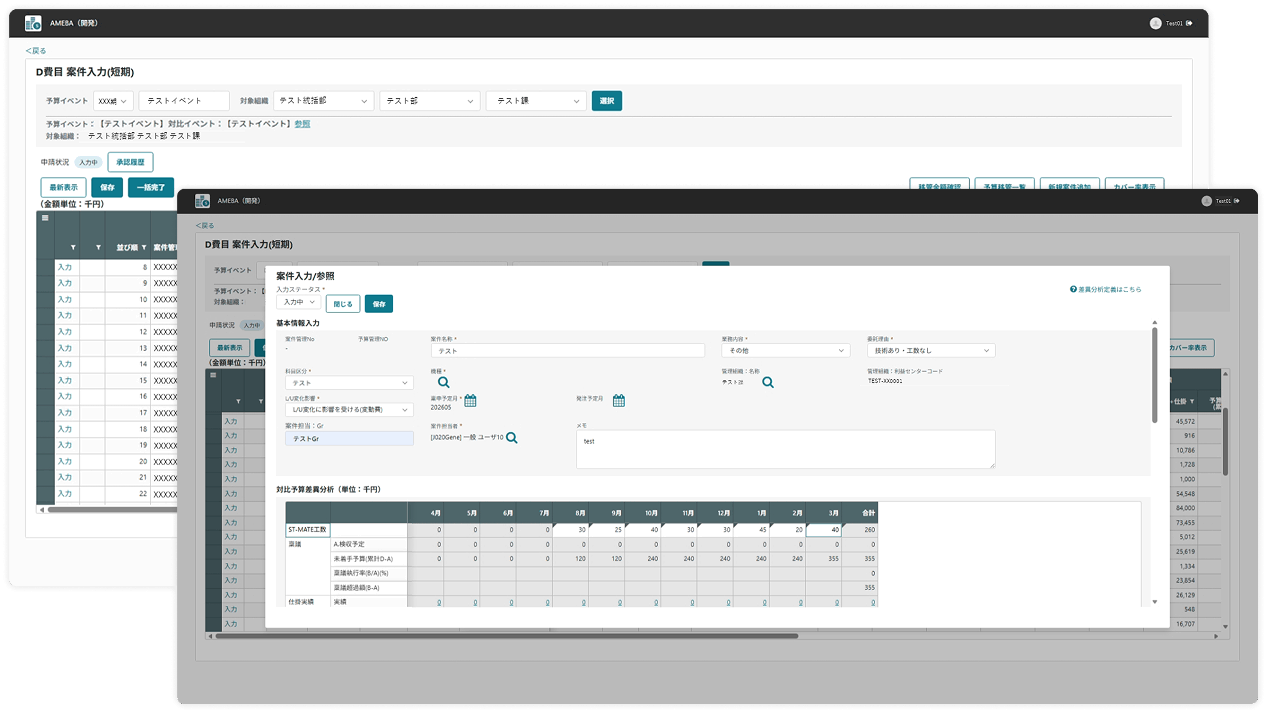Open the 稟申予定月 calendar picker
The width and height of the screenshot is (1268, 718).
pyautogui.click(x=470, y=401)
